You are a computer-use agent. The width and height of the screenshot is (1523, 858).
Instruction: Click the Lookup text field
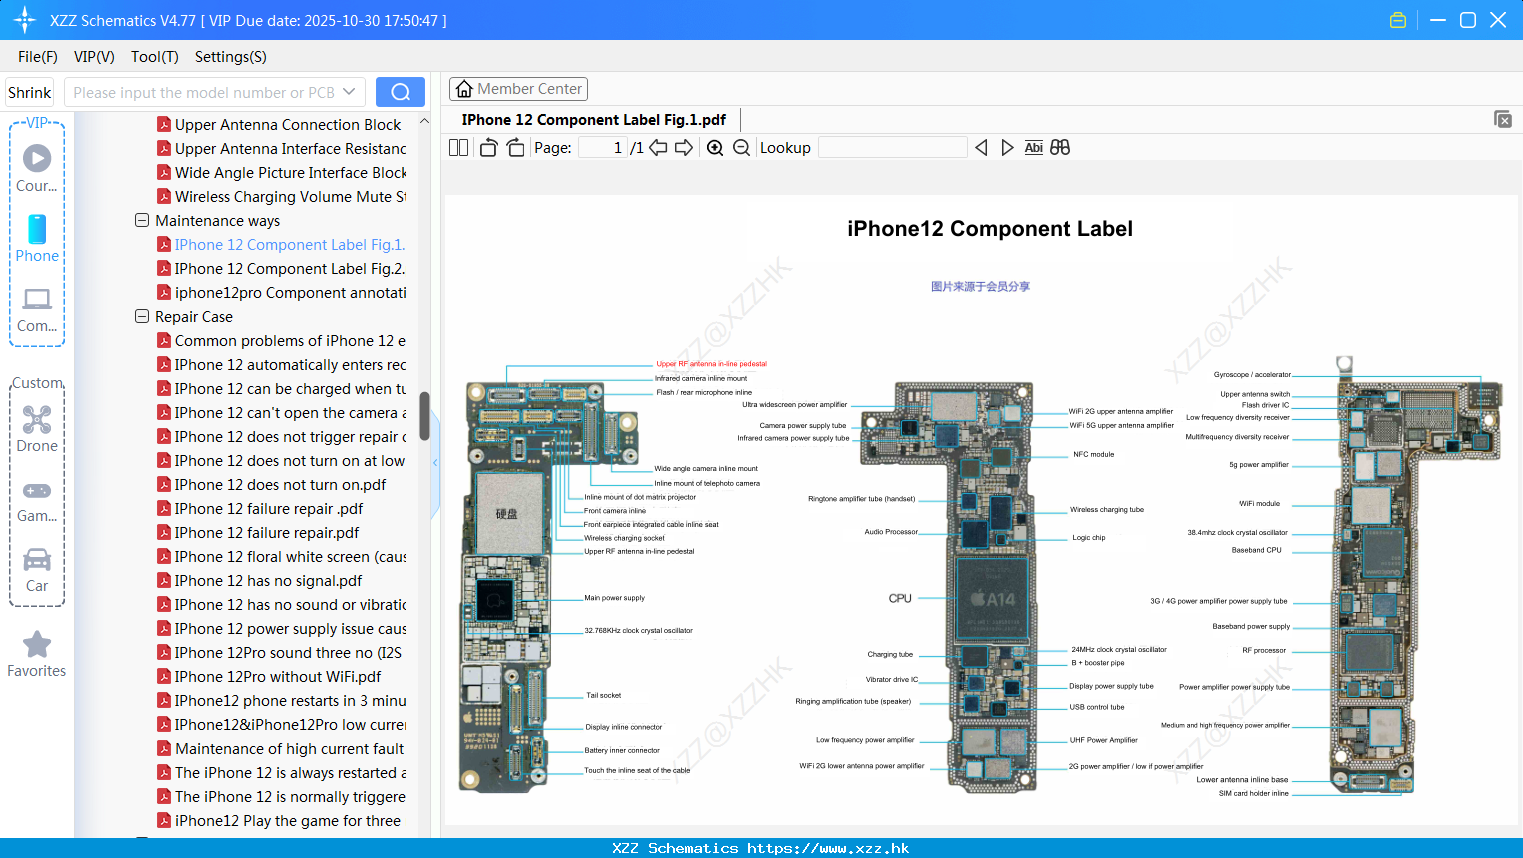coord(892,148)
